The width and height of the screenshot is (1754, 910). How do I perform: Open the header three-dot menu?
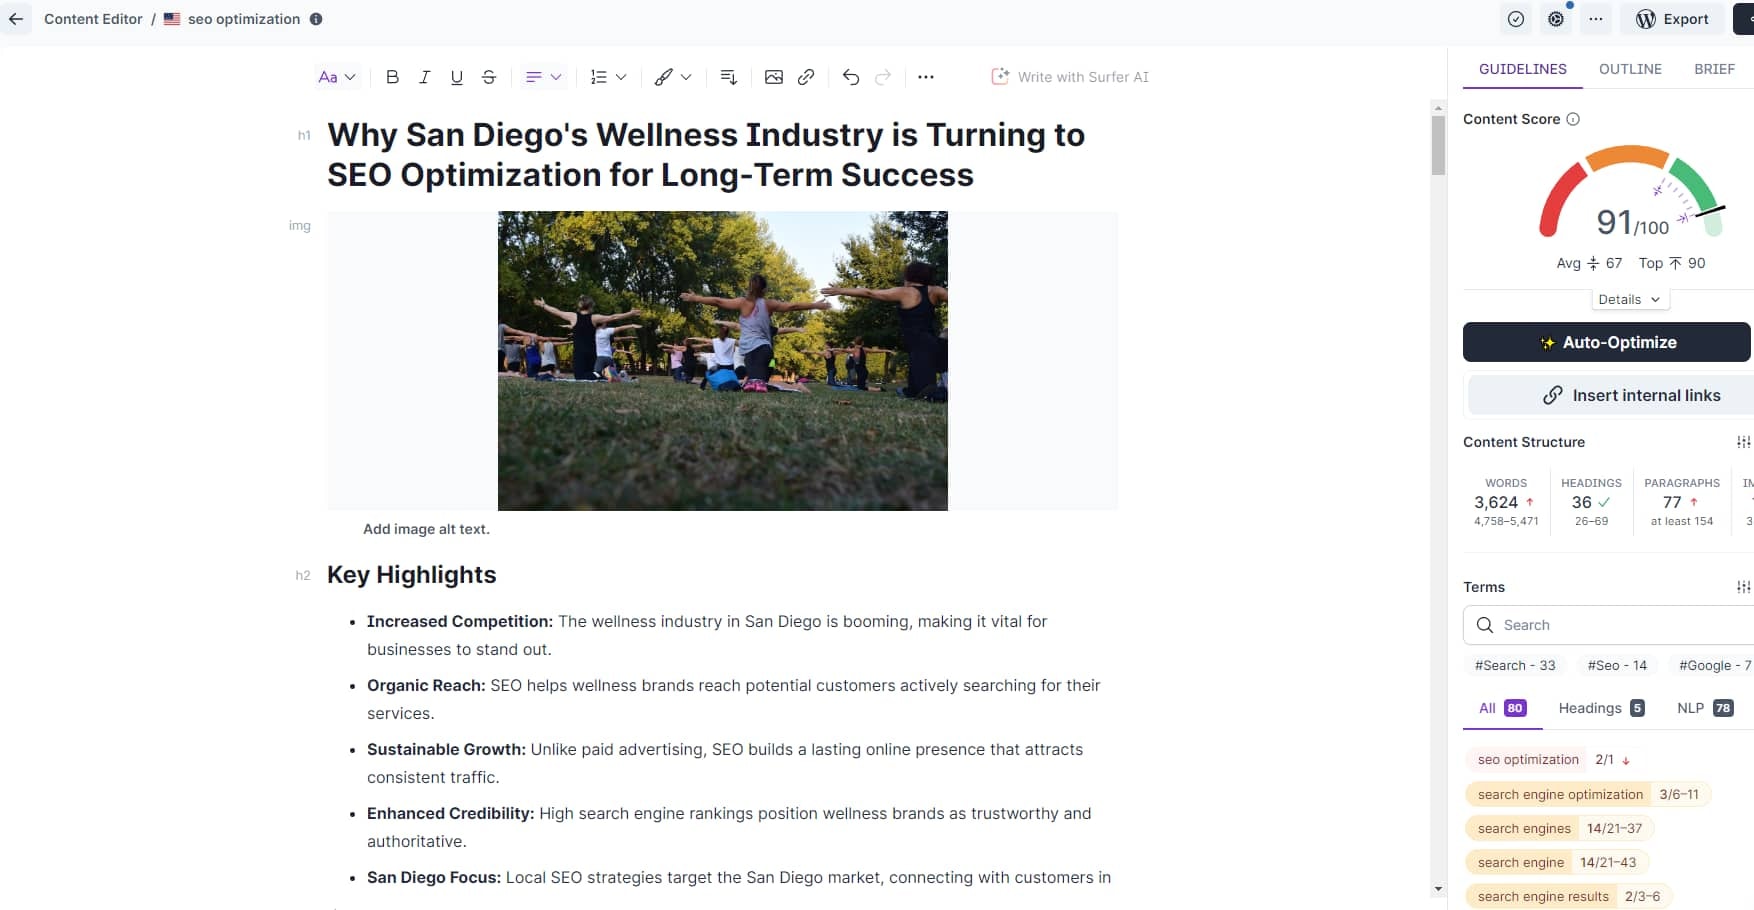(1596, 19)
